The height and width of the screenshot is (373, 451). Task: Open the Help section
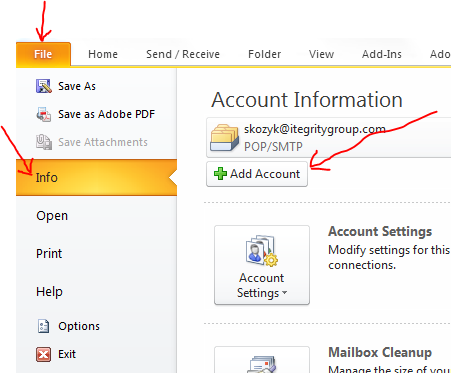coord(49,292)
